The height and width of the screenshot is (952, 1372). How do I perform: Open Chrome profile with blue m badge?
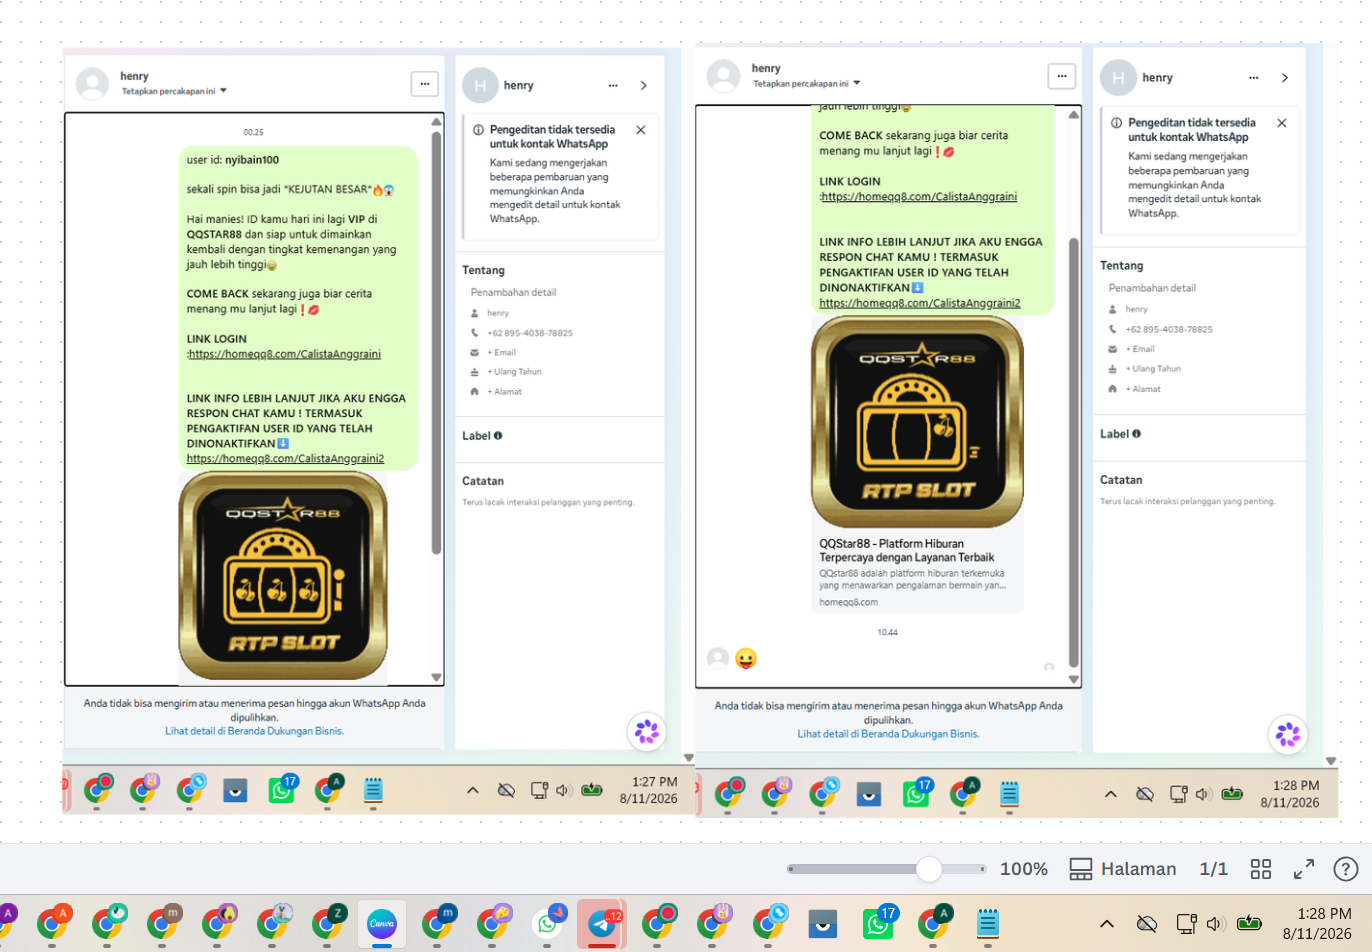(437, 923)
